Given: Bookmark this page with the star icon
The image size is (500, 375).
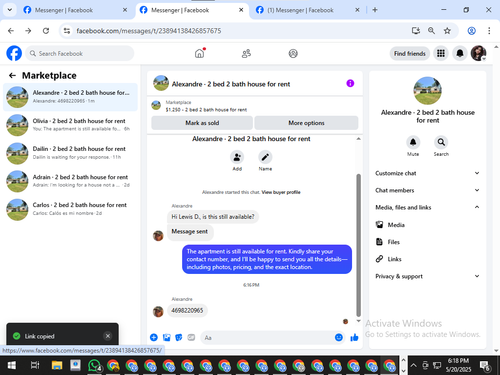Looking at the screenshot, I should pyautogui.click(x=447, y=31).
